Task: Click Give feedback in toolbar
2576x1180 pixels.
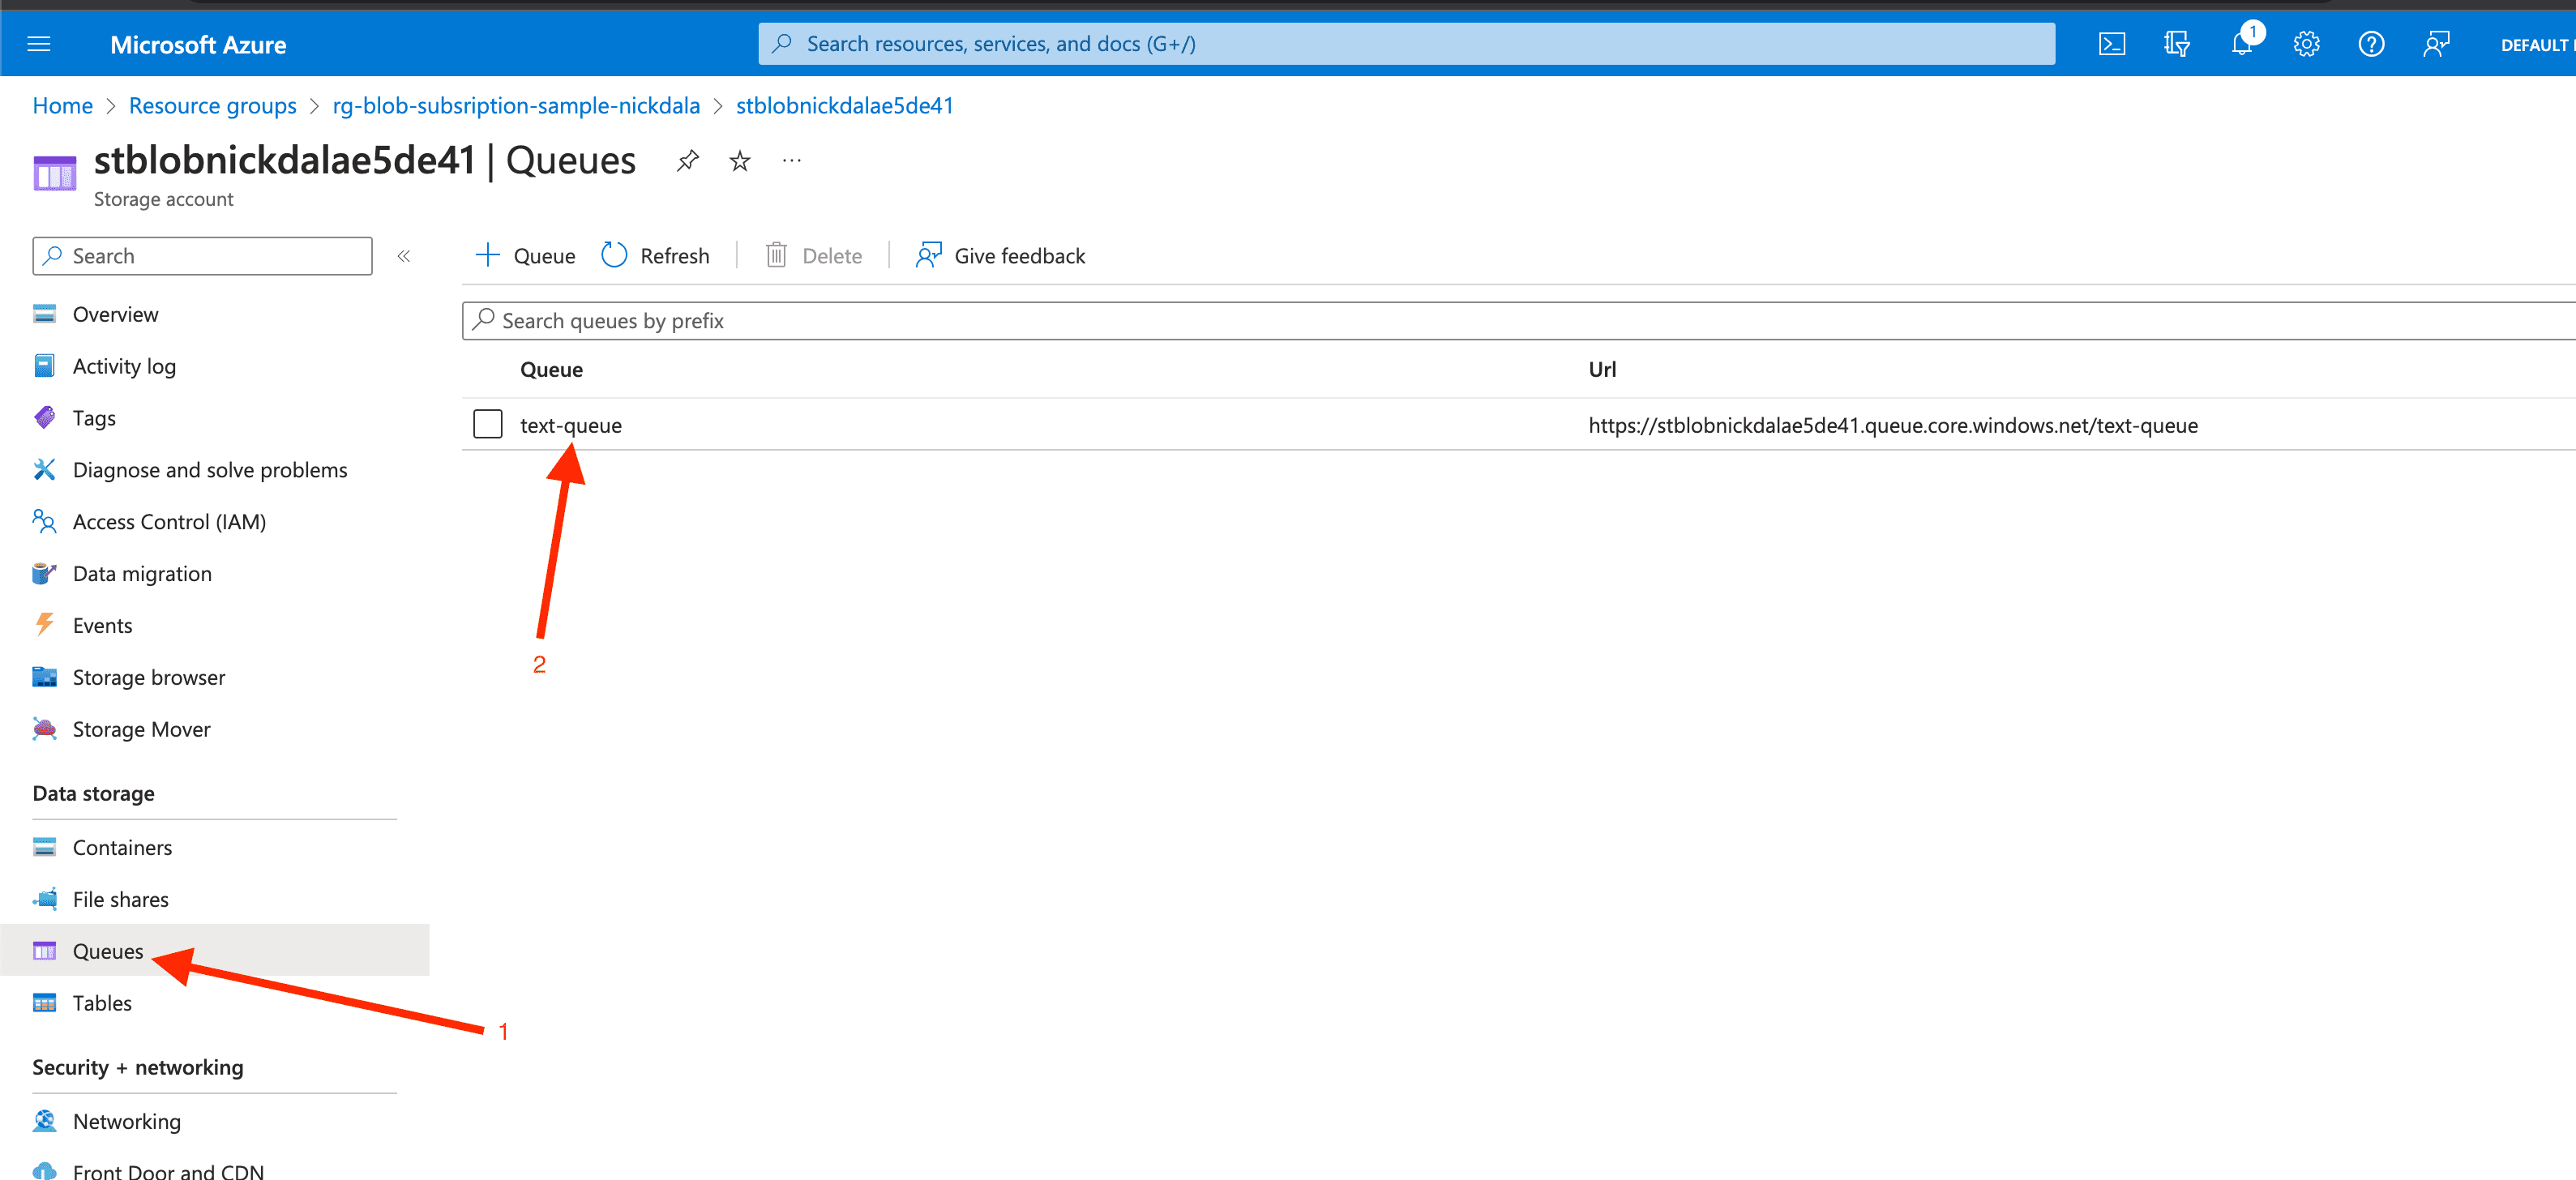Action: [x=1000, y=256]
